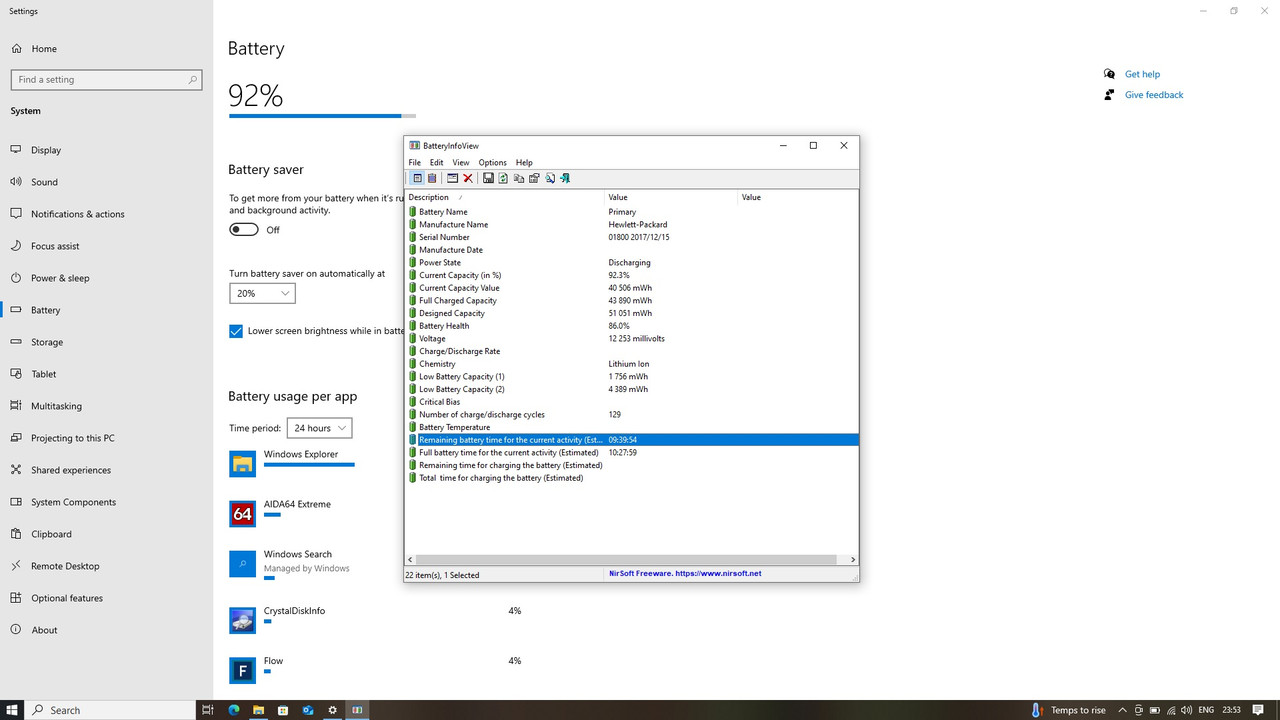
Task: Click the Give feedback link
Action: [1154, 95]
